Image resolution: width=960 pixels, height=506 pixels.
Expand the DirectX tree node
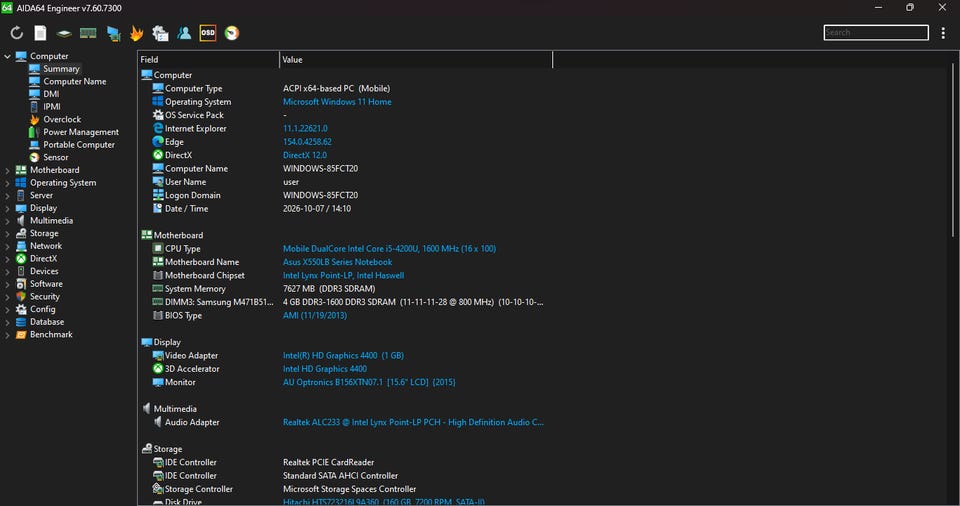point(7,259)
